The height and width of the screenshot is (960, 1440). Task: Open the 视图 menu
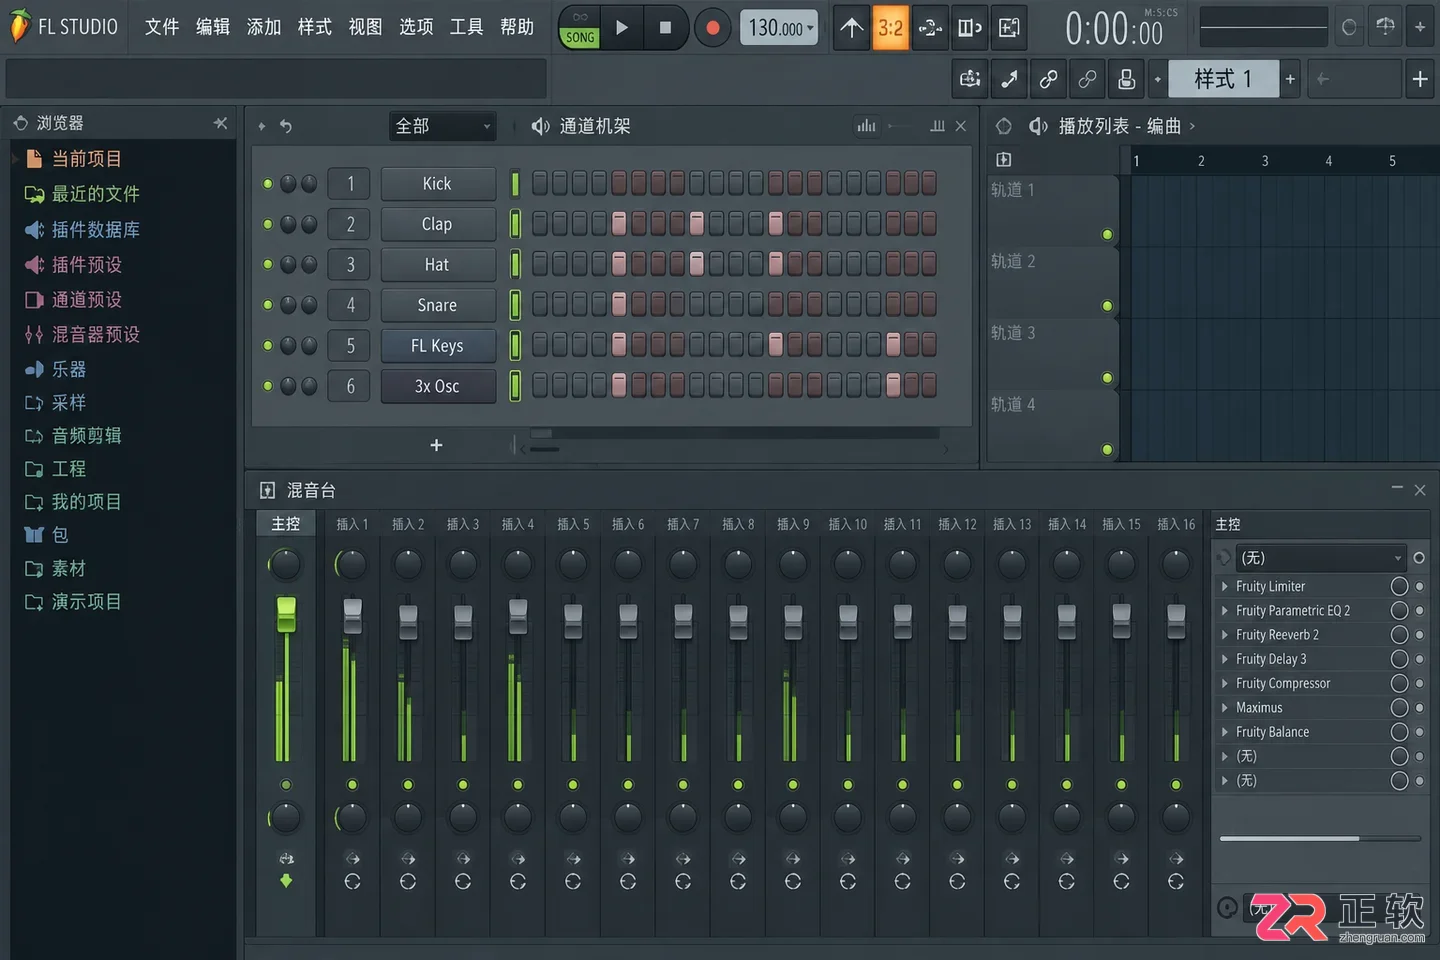click(366, 27)
